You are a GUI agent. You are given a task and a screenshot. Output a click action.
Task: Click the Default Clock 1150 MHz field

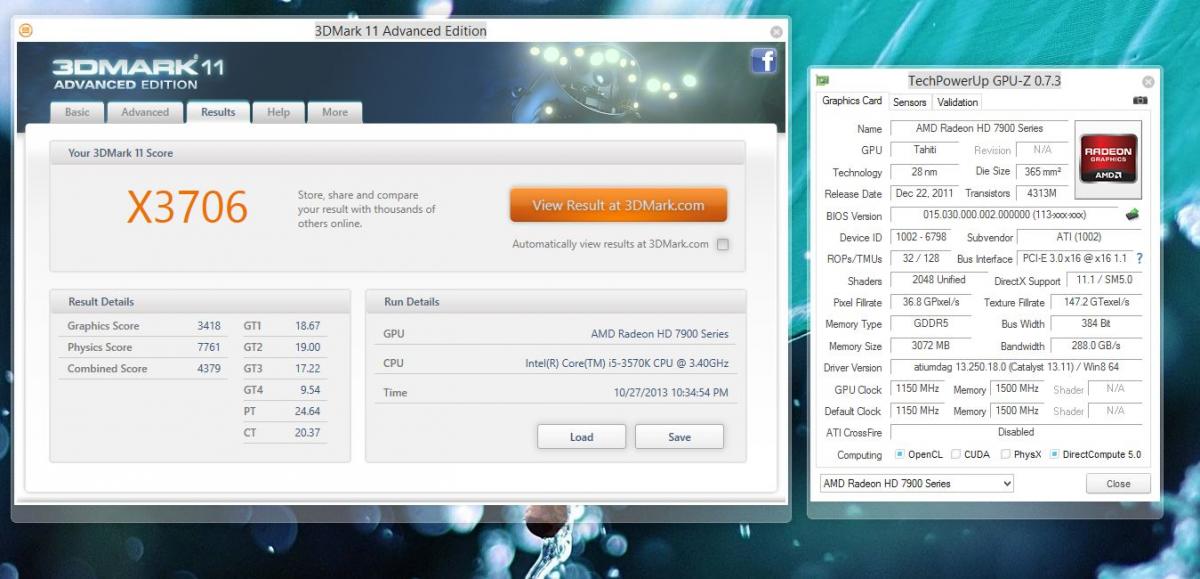[916, 411]
